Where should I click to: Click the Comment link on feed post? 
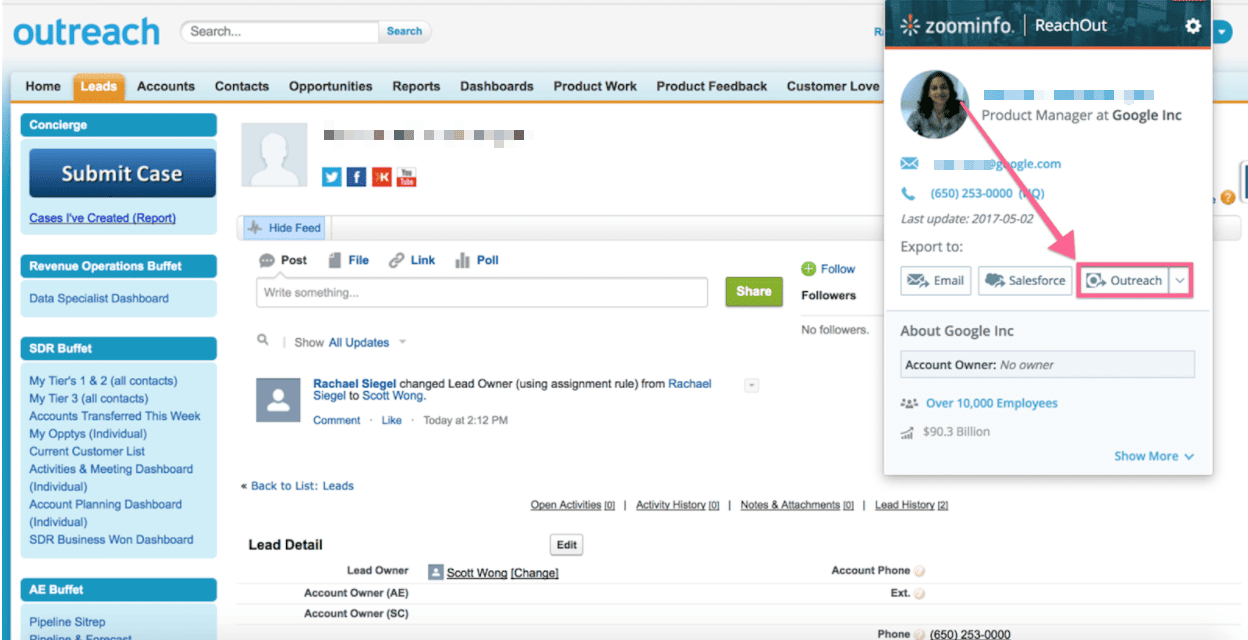337,420
